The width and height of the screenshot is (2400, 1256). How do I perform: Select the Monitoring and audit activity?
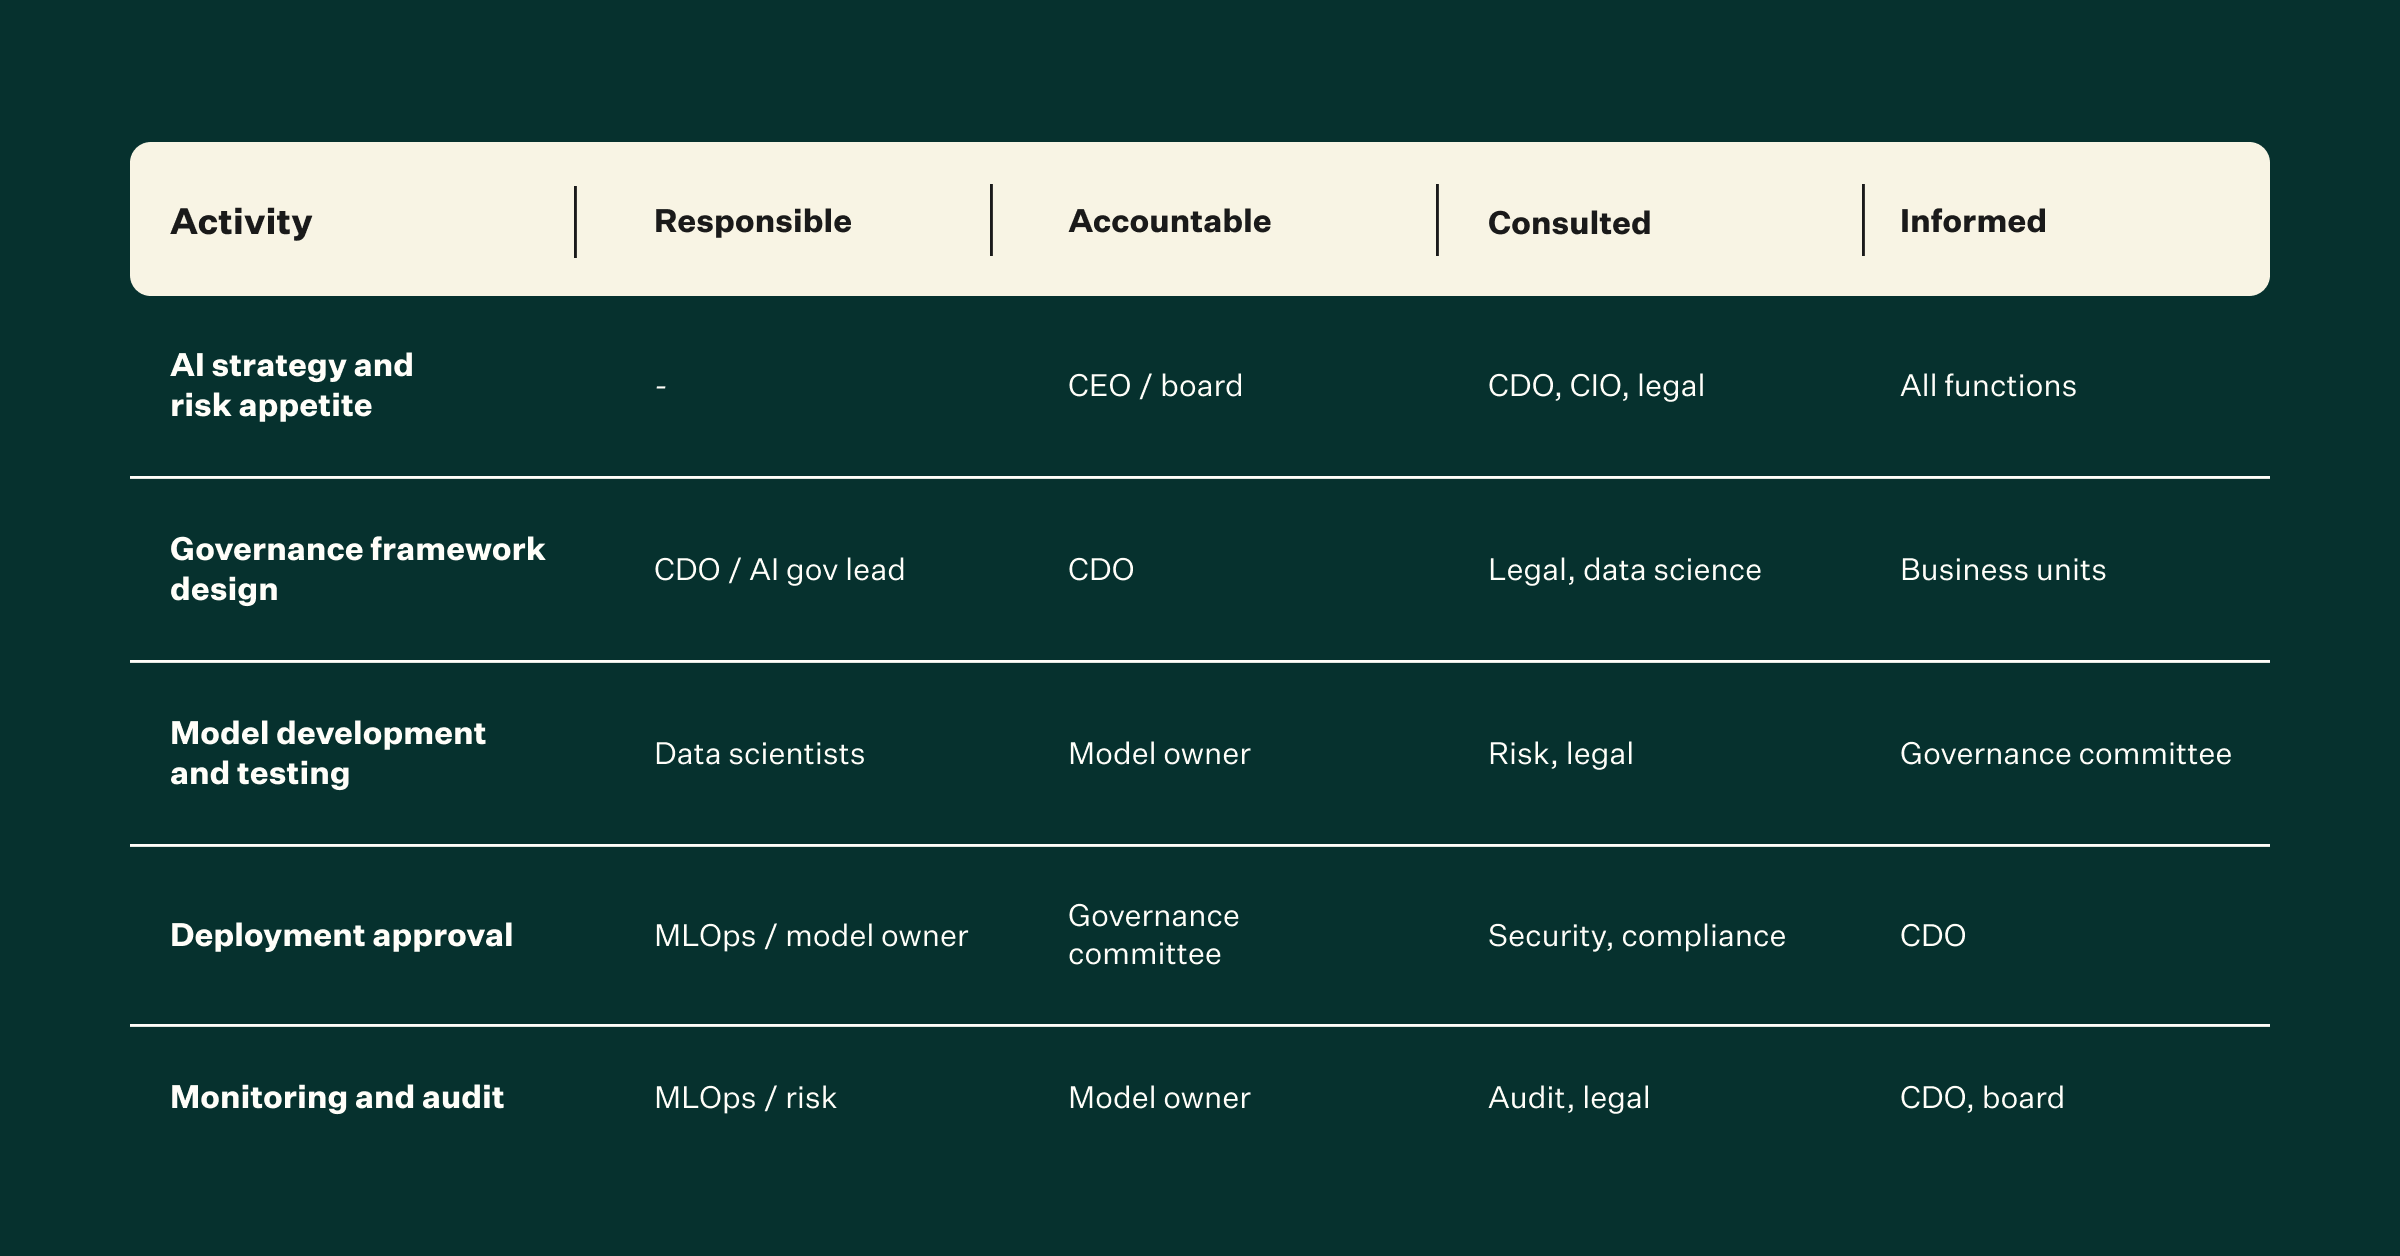[337, 1097]
